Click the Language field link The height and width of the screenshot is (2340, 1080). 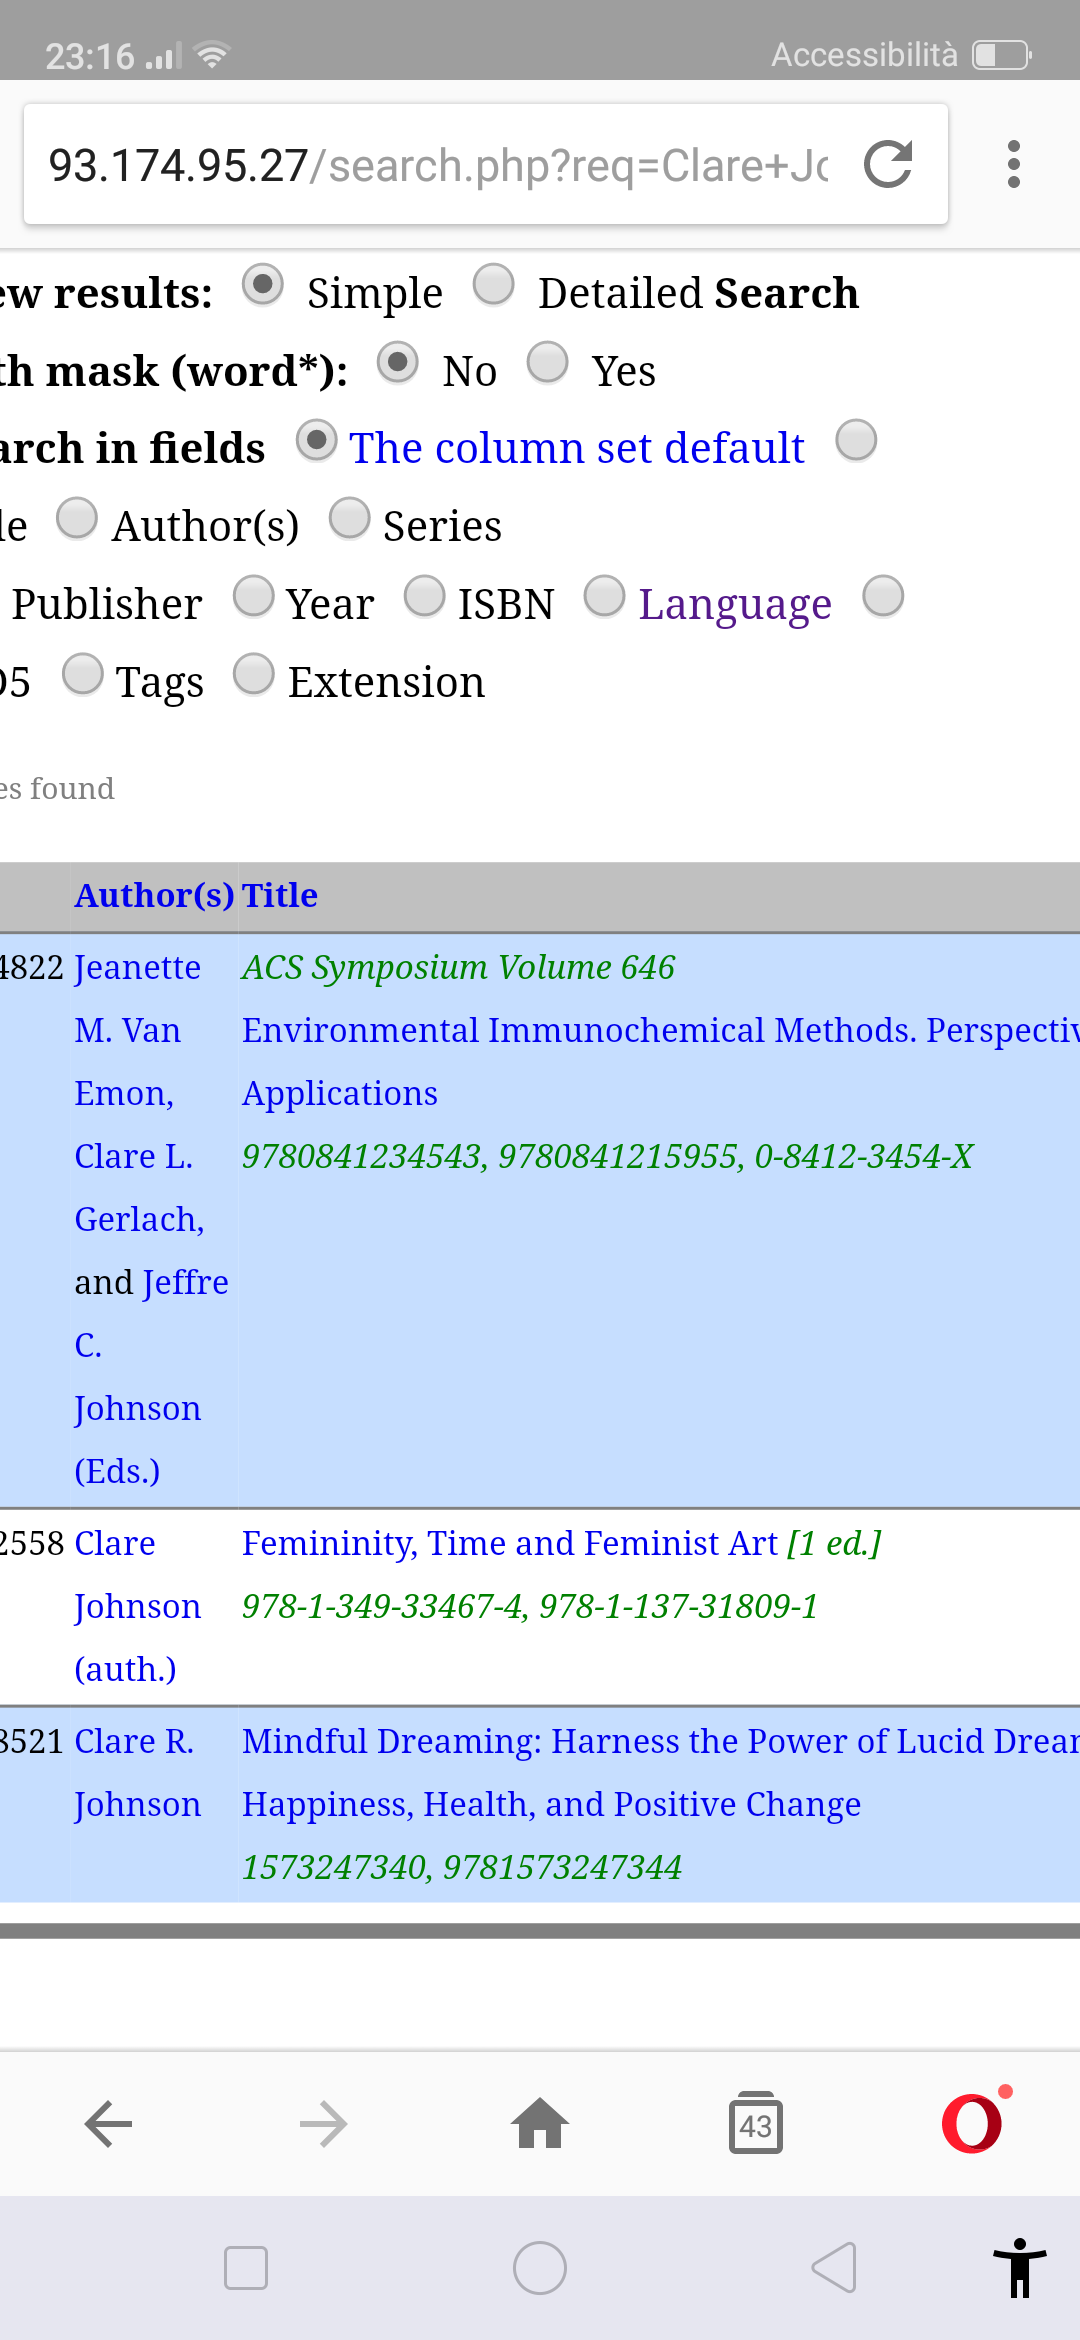735,604
